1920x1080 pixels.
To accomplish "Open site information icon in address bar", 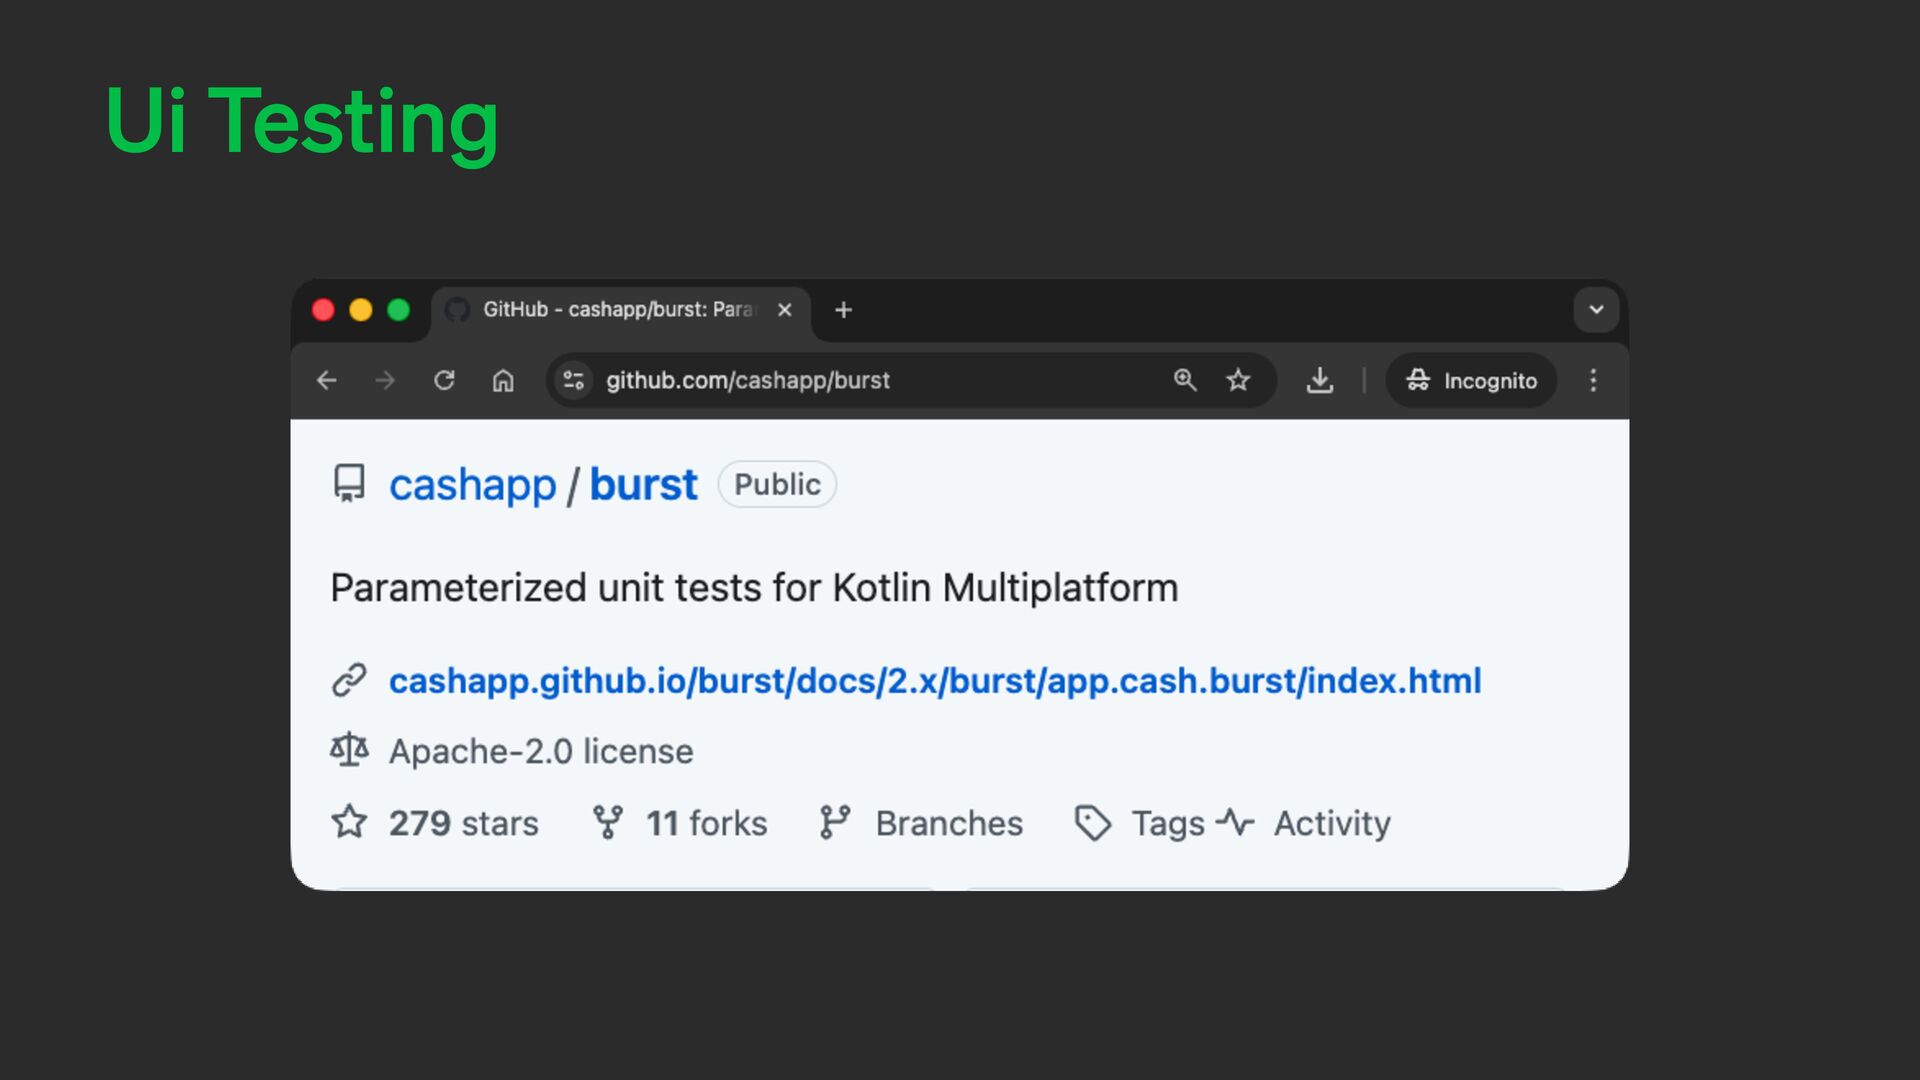I will [574, 381].
